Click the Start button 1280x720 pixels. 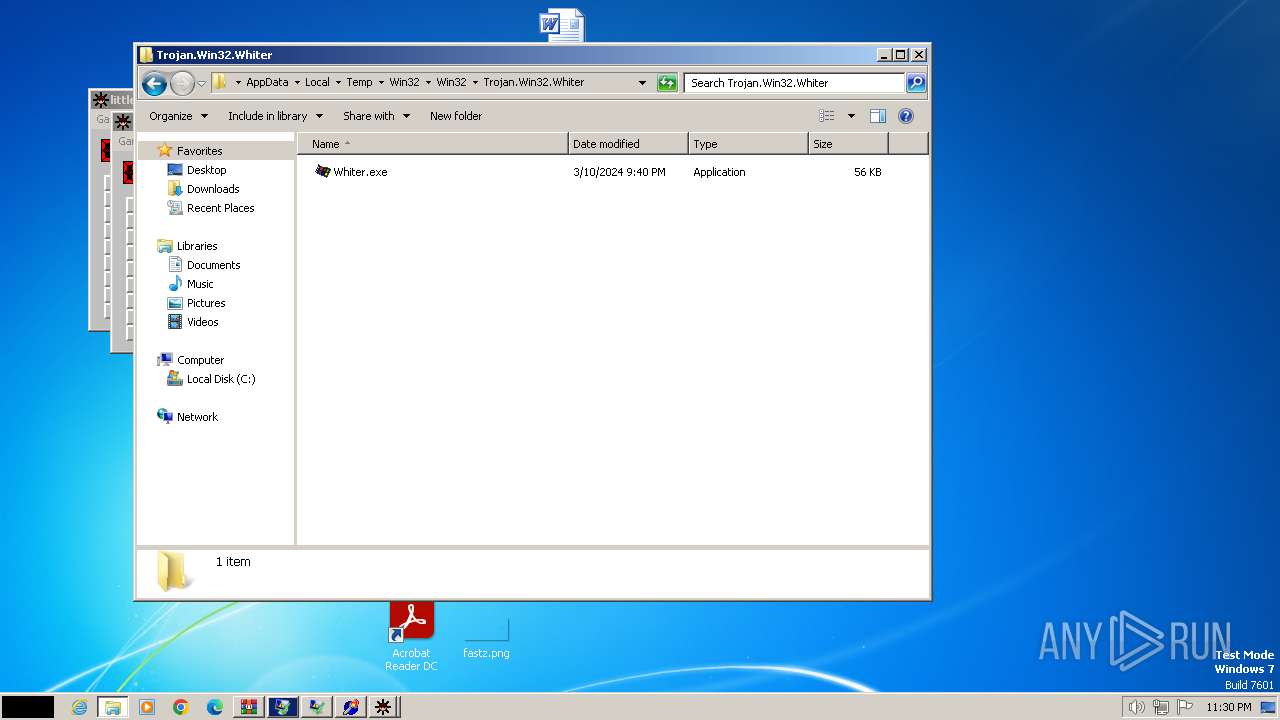(27, 707)
